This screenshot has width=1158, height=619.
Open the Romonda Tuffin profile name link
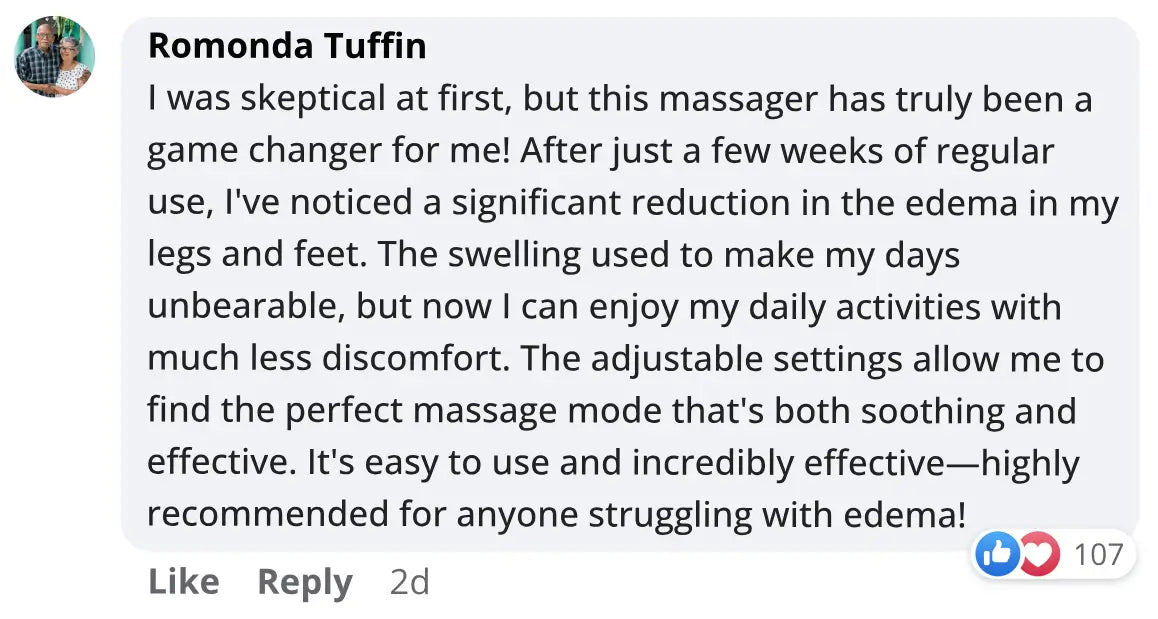[286, 46]
